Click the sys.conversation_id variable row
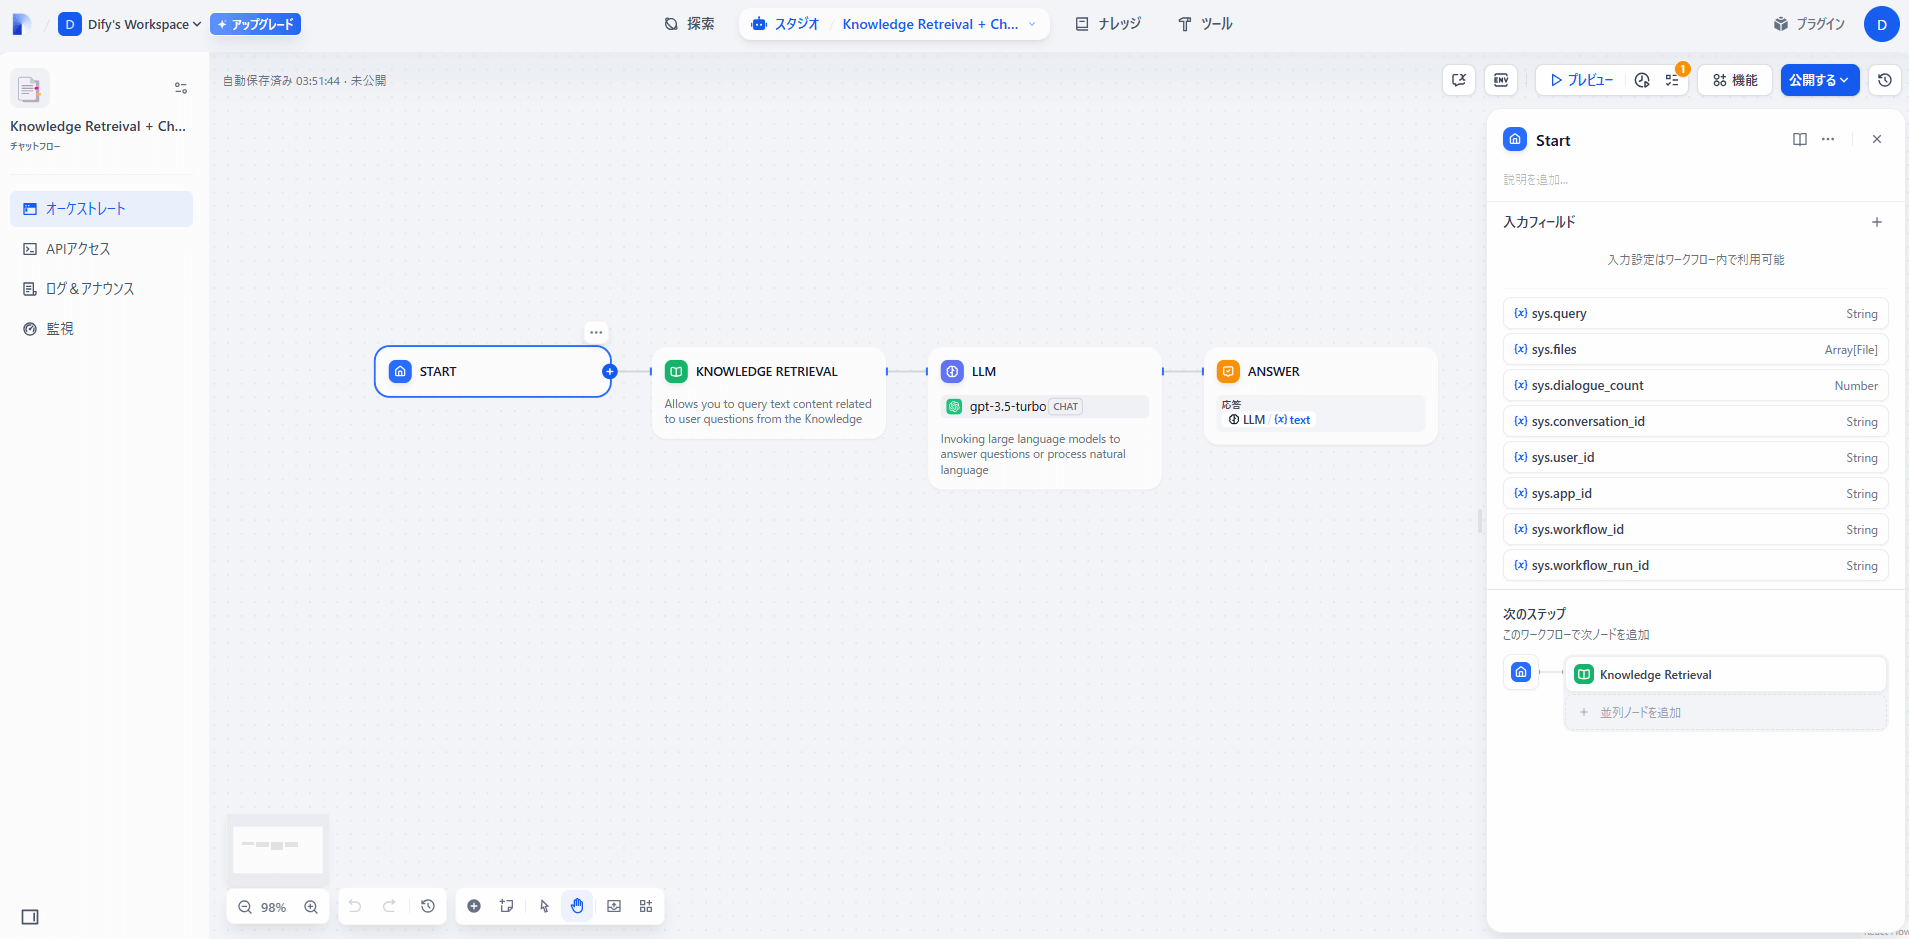 [1695, 422]
